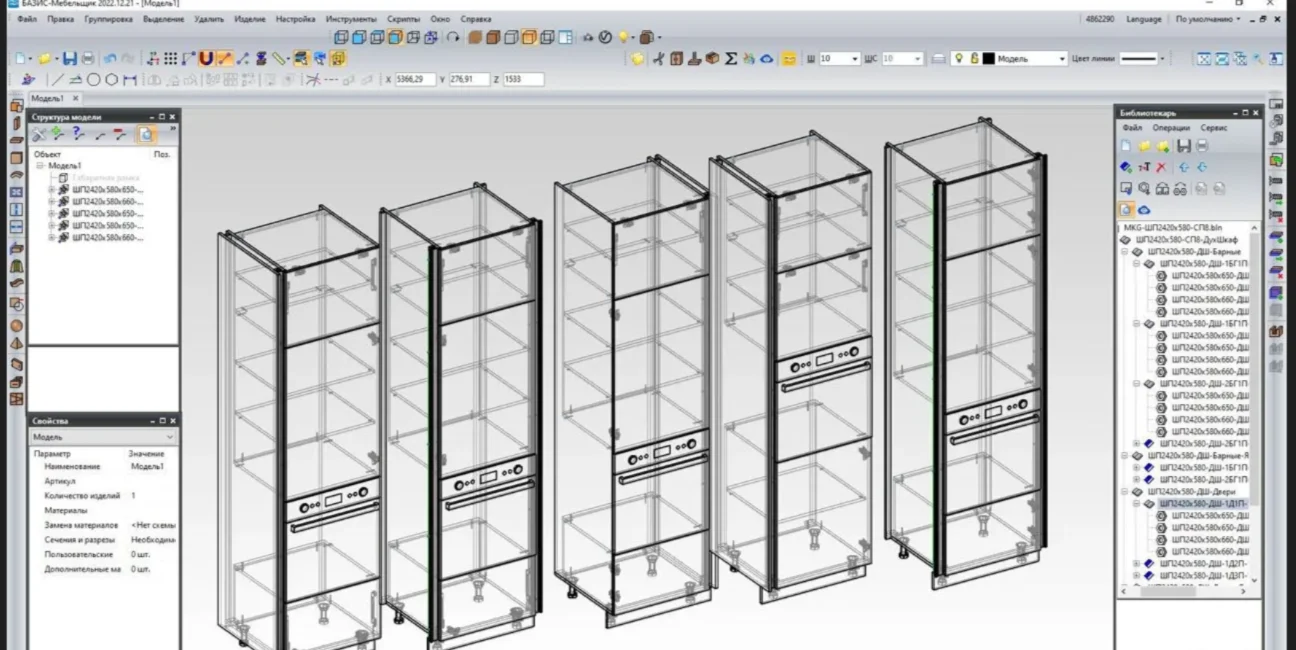Click the red X delete icon in Библиотекарь

click(x=1161, y=167)
